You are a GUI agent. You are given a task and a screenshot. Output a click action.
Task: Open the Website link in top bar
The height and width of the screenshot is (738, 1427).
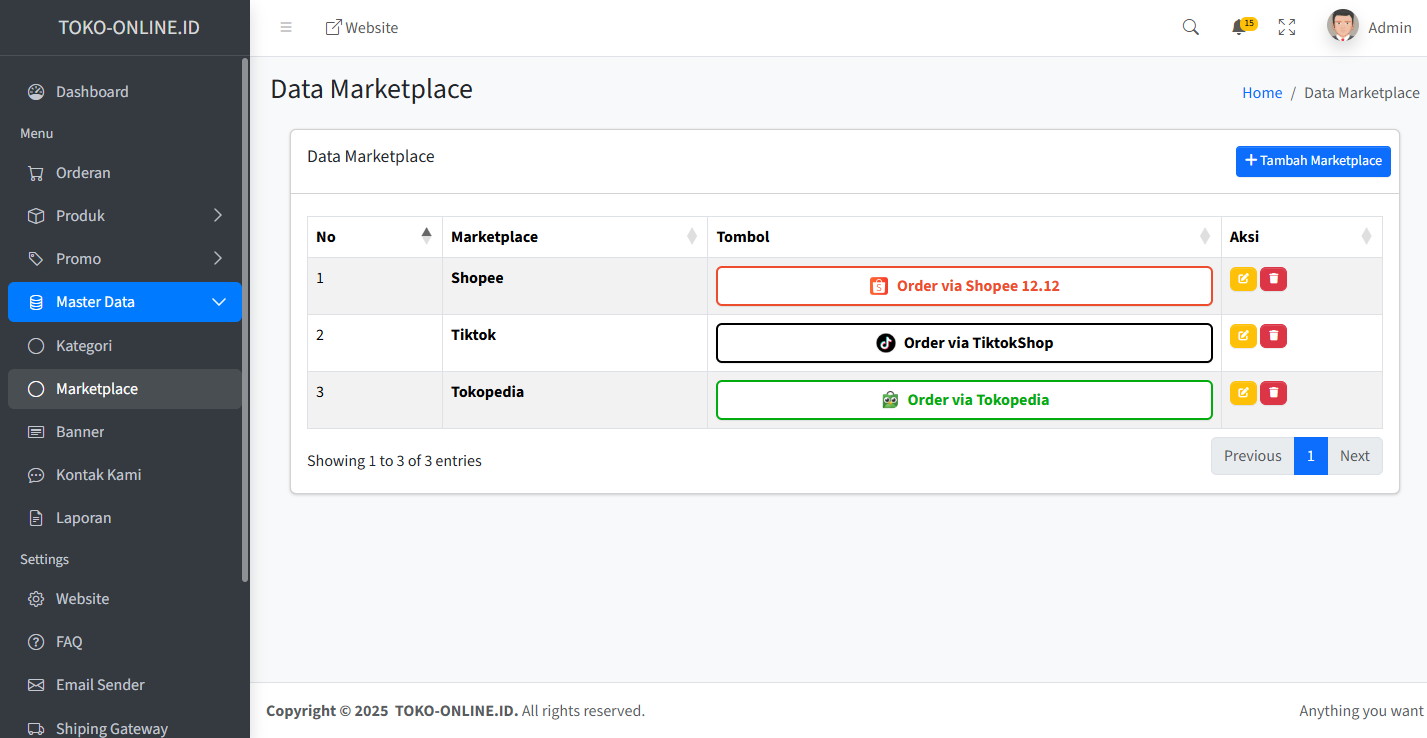(x=362, y=28)
